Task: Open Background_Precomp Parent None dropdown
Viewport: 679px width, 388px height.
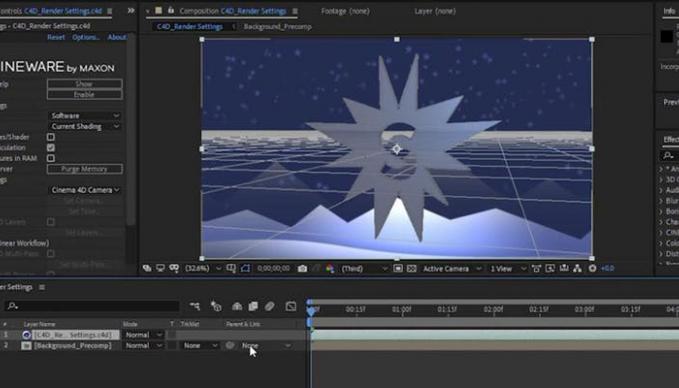Action: point(266,346)
